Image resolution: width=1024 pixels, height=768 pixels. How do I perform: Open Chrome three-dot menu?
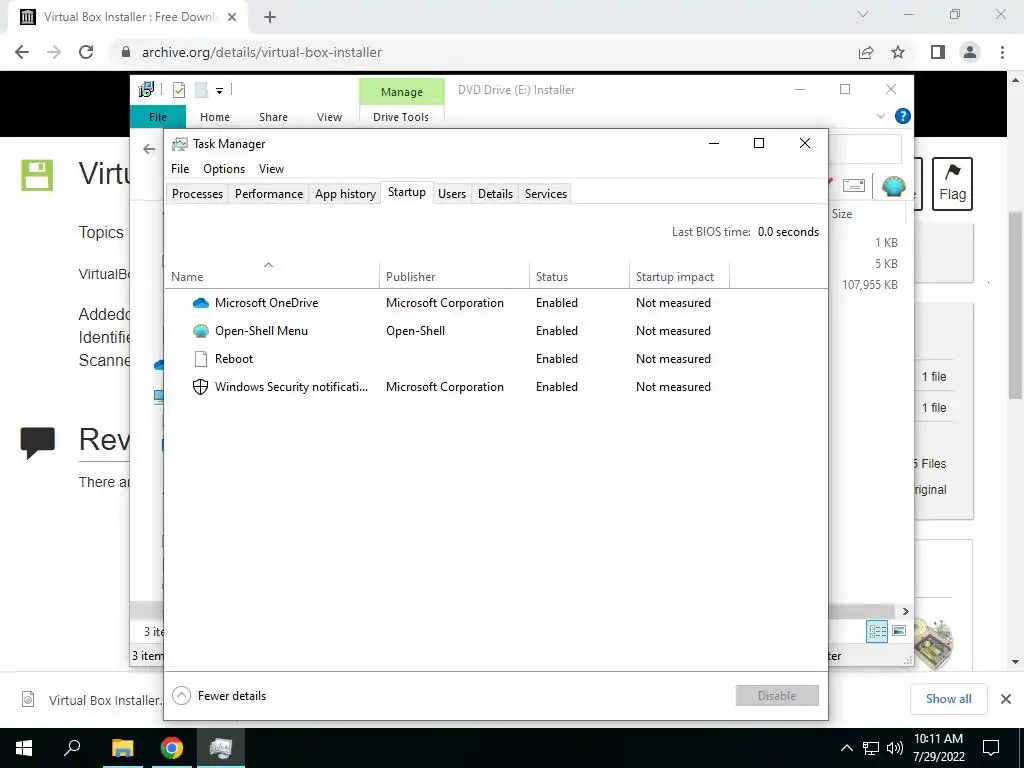(x=1002, y=52)
